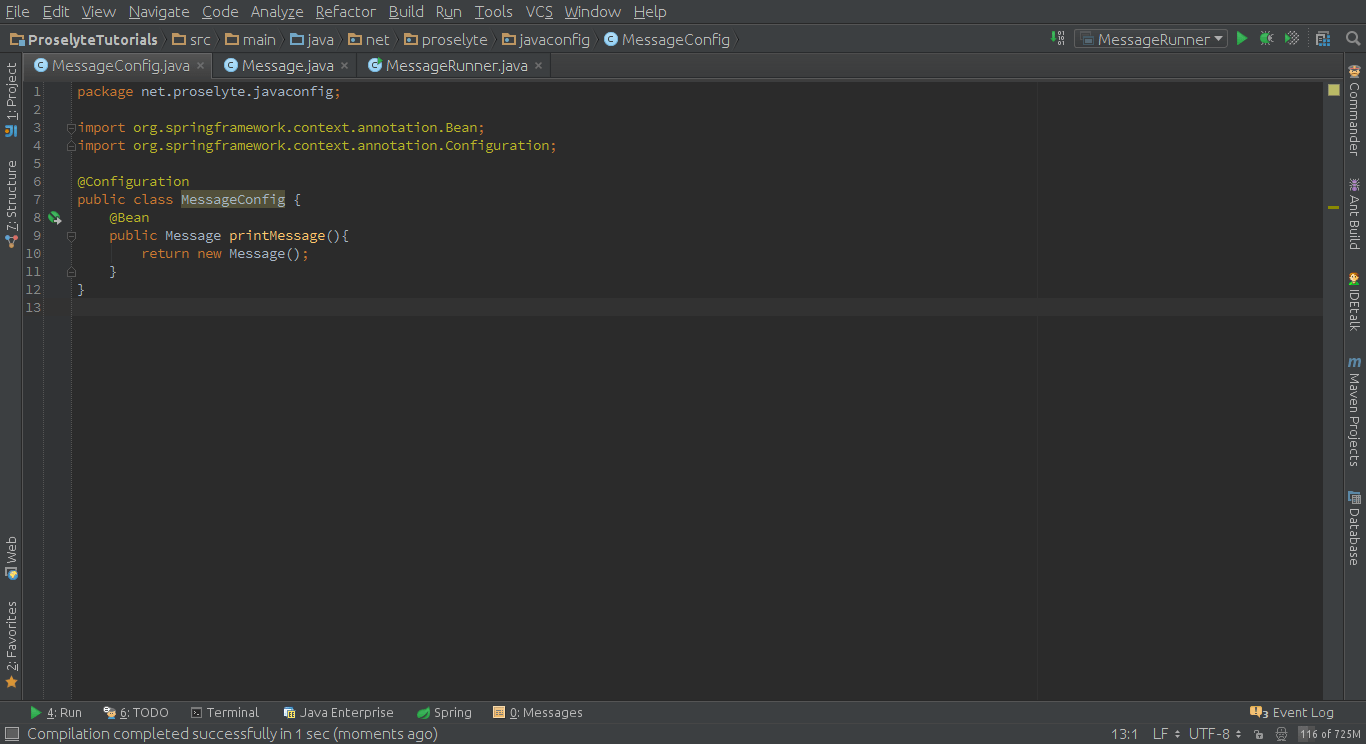Open the 0: Messages tool window
This screenshot has height=744, width=1366.
pos(538,713)
